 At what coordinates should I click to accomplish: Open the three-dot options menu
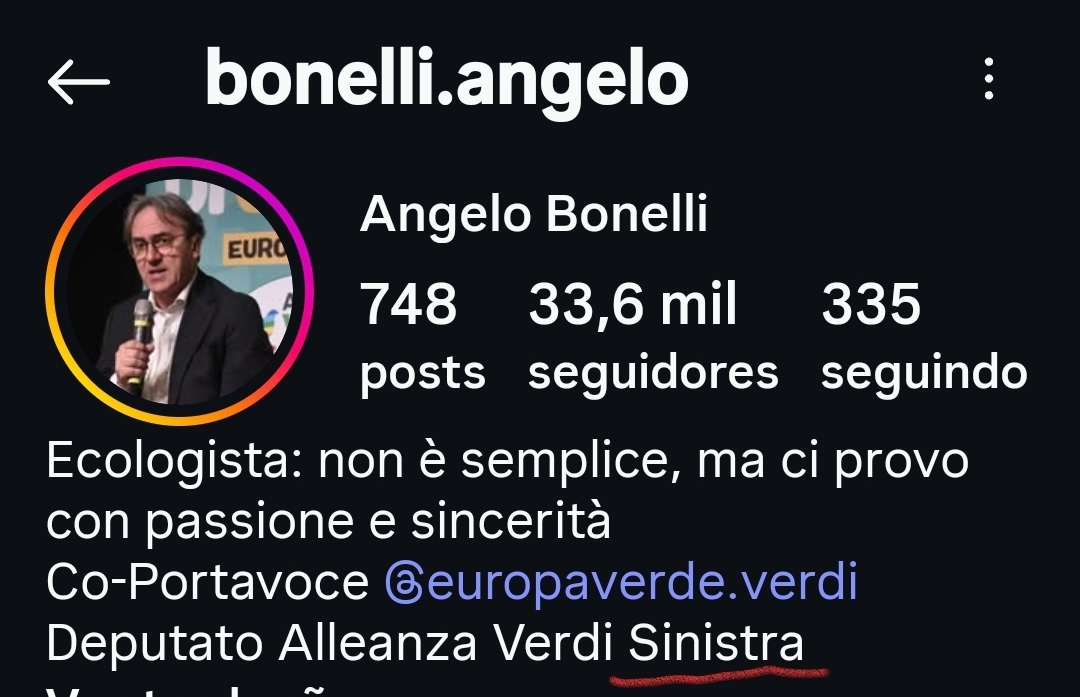(988, 79)
